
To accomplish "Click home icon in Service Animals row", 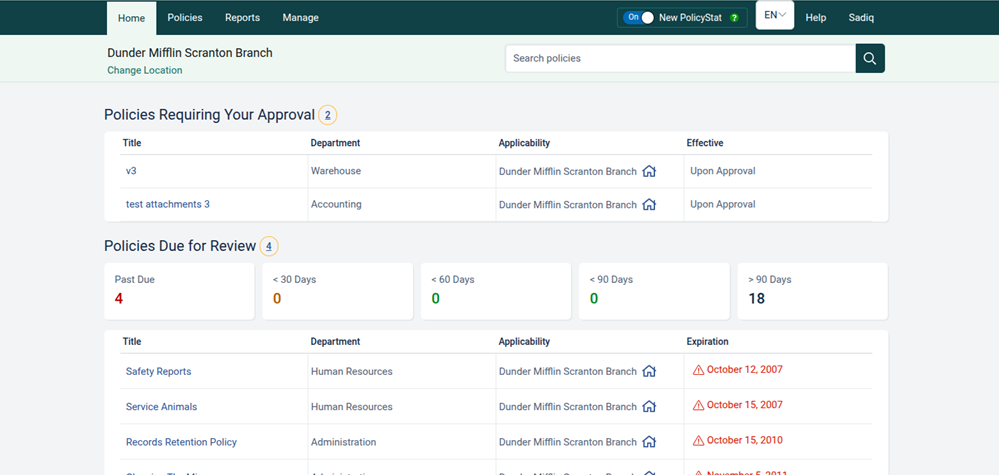I will coord(649,407).
